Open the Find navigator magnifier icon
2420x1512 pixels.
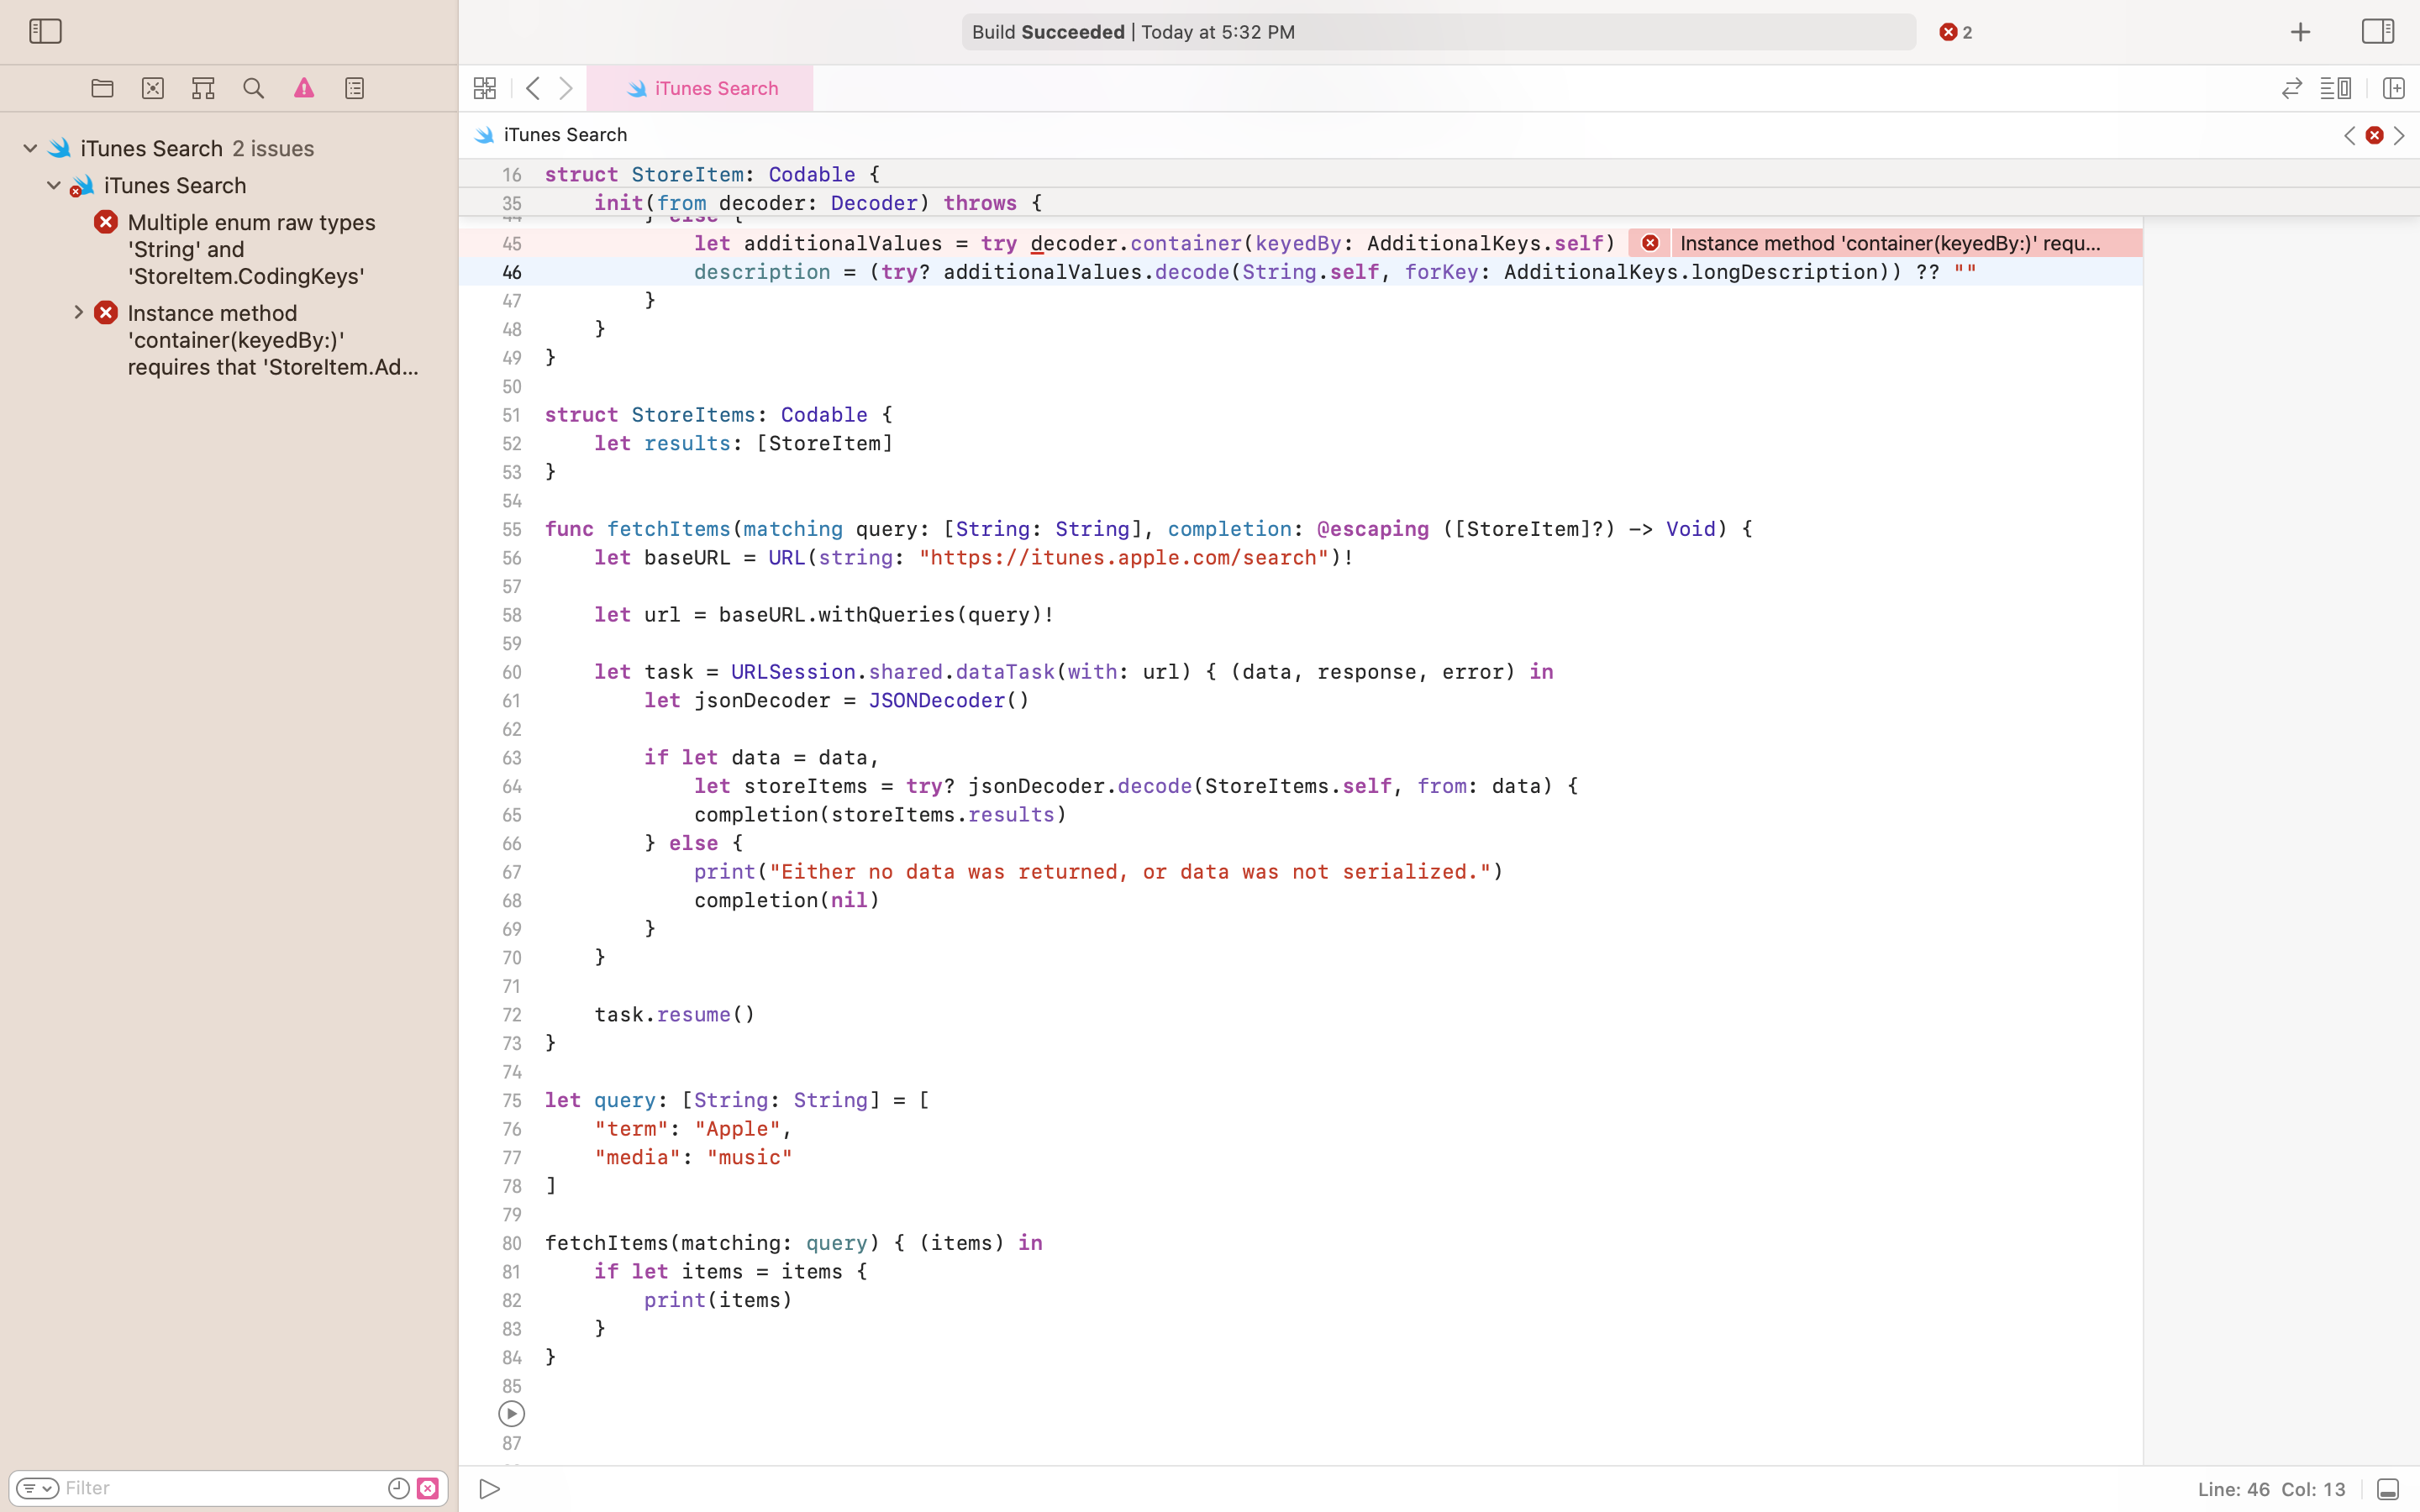click(254, 88)
